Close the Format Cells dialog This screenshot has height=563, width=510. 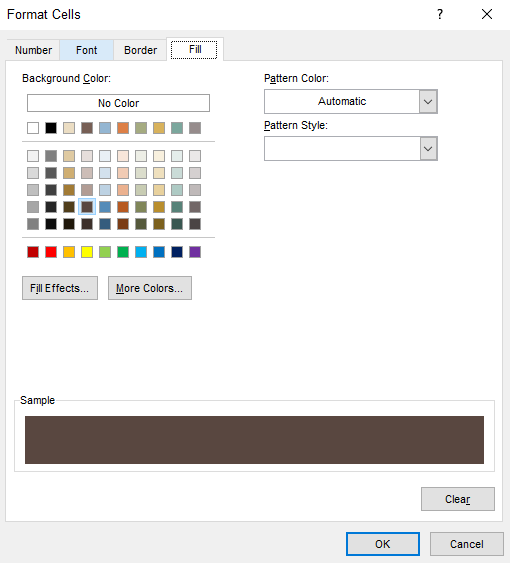point(487,14)
